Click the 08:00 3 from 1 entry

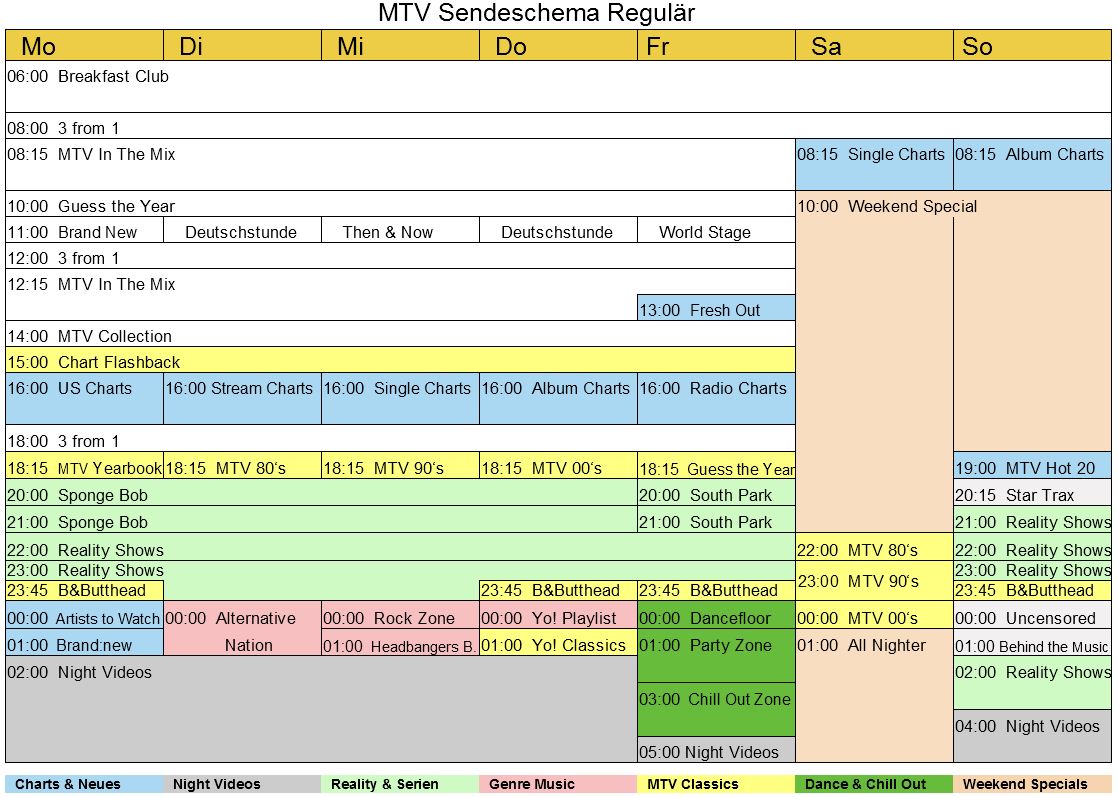coord(558,125)
